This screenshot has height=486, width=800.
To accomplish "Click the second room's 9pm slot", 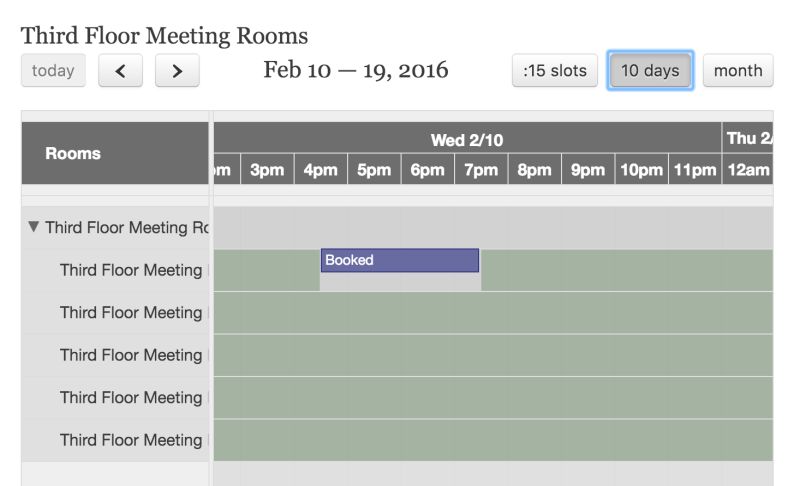I will coord(588,313).
